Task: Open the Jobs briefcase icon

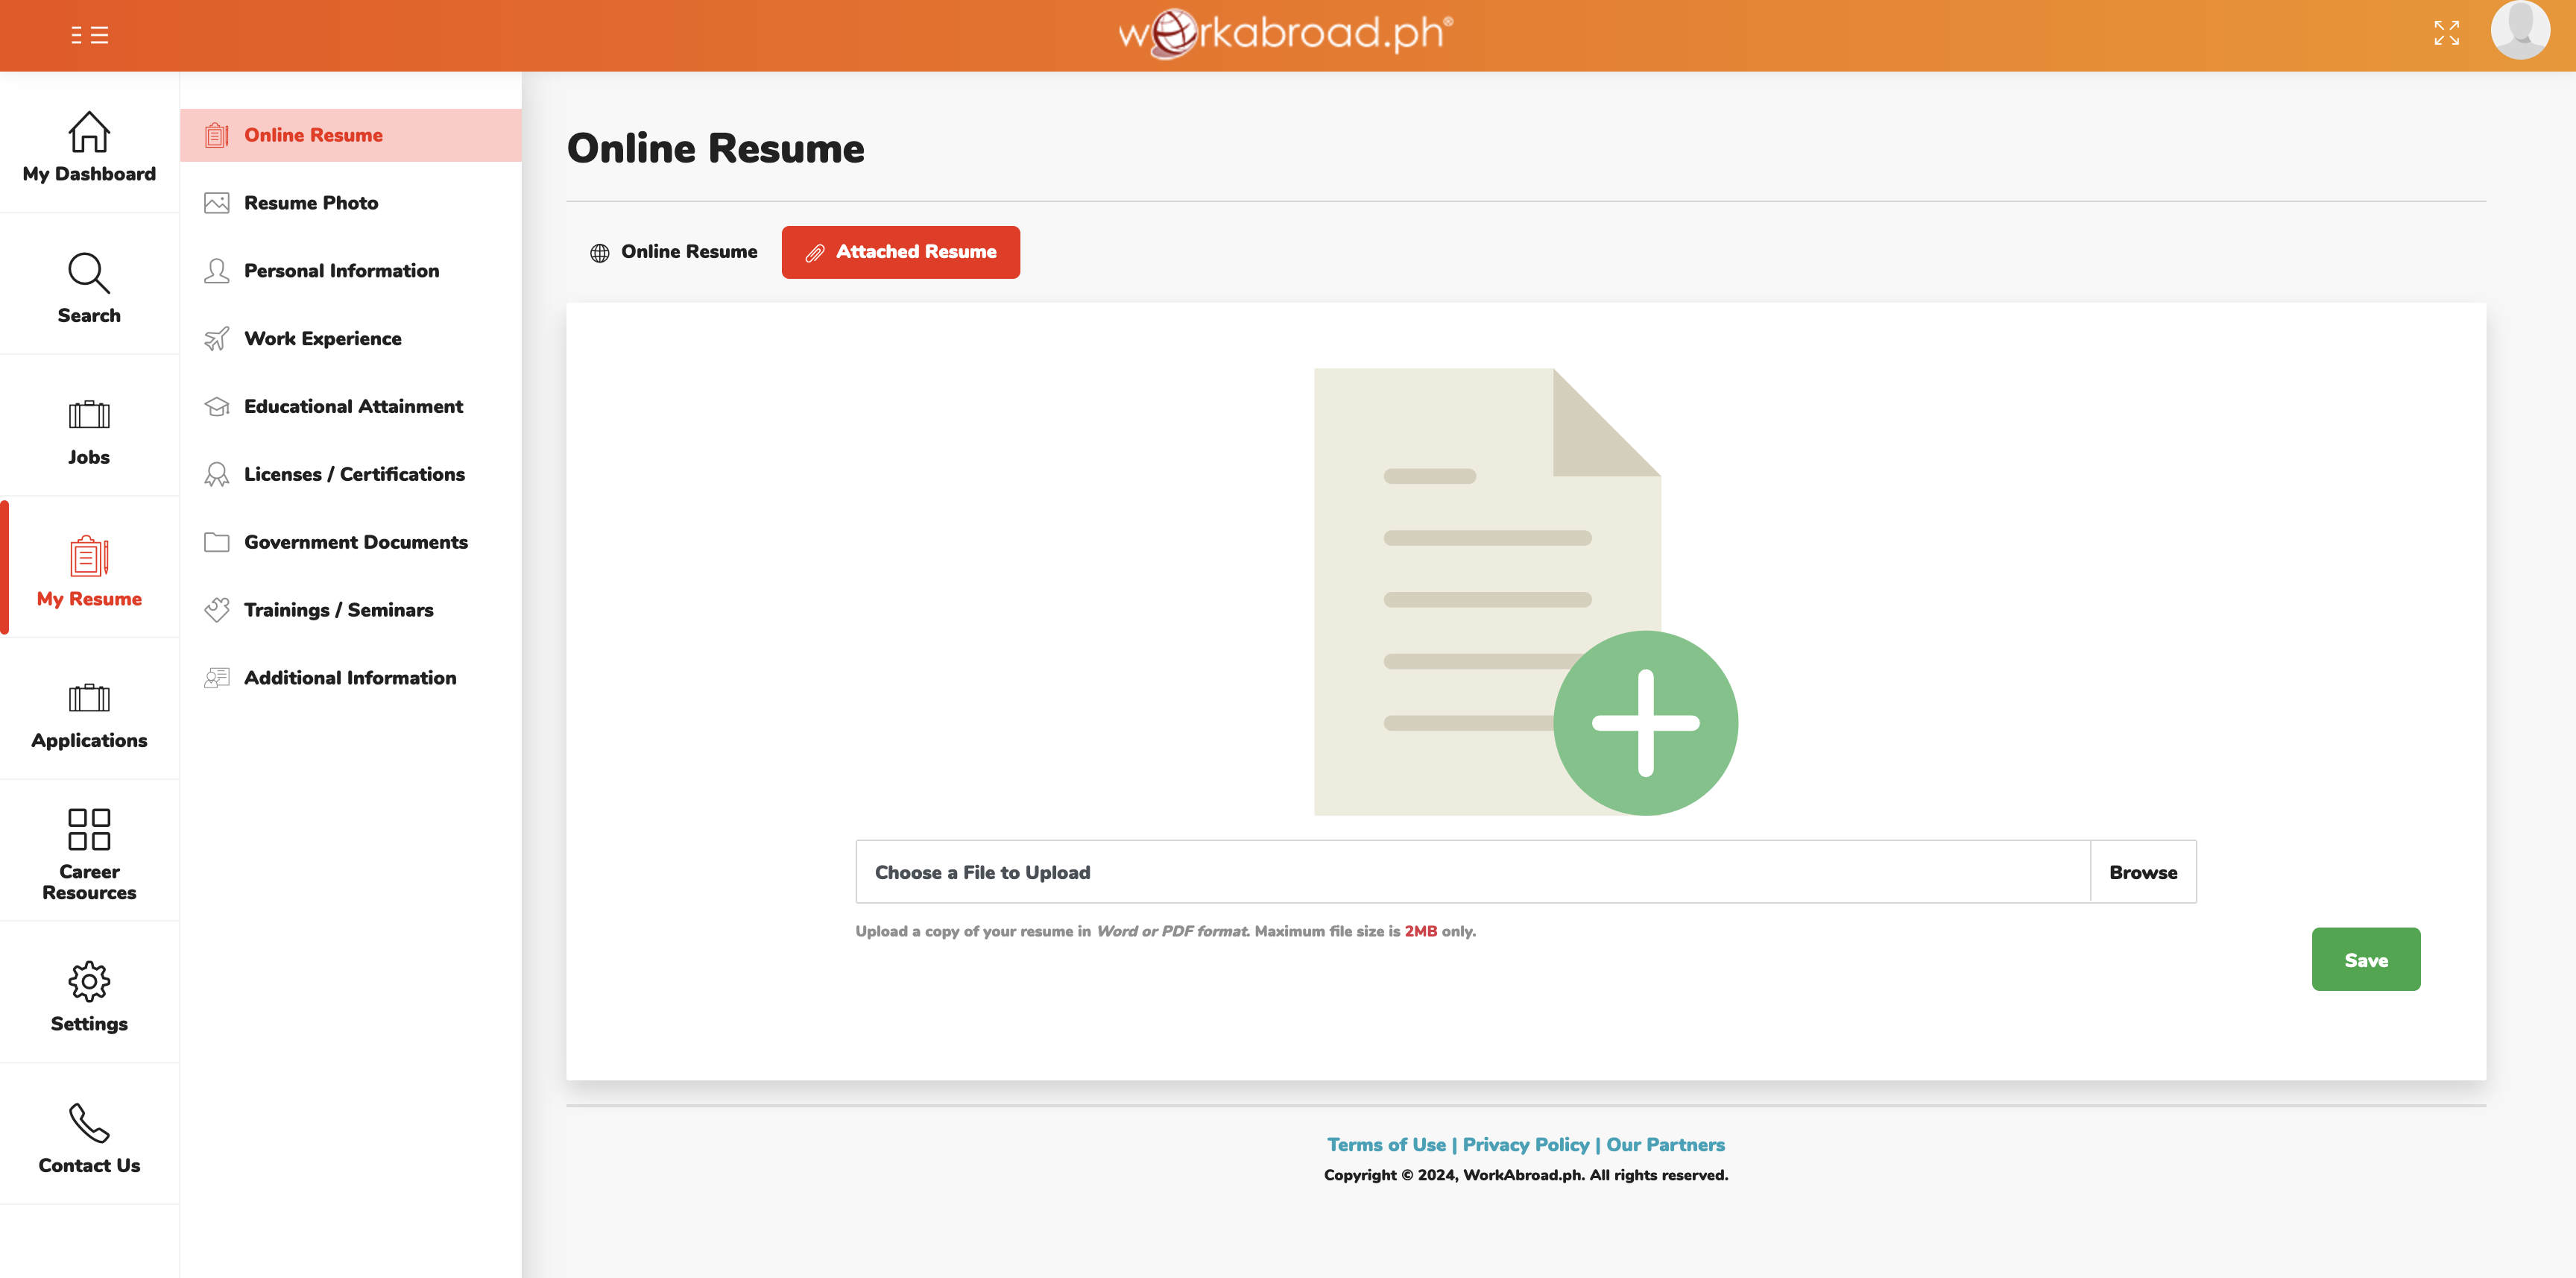Action: pos(89,415)
